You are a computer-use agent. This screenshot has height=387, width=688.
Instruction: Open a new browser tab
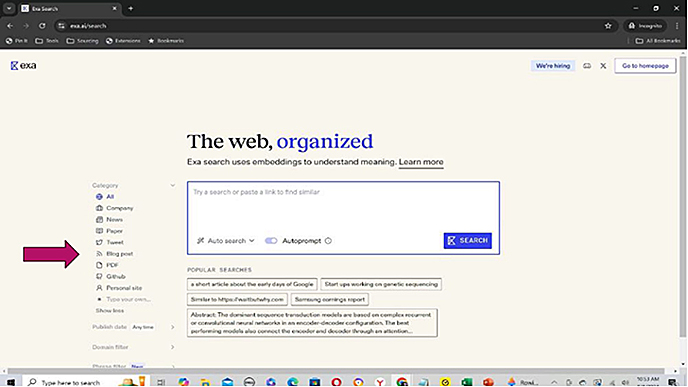click(x=131, y=8)
